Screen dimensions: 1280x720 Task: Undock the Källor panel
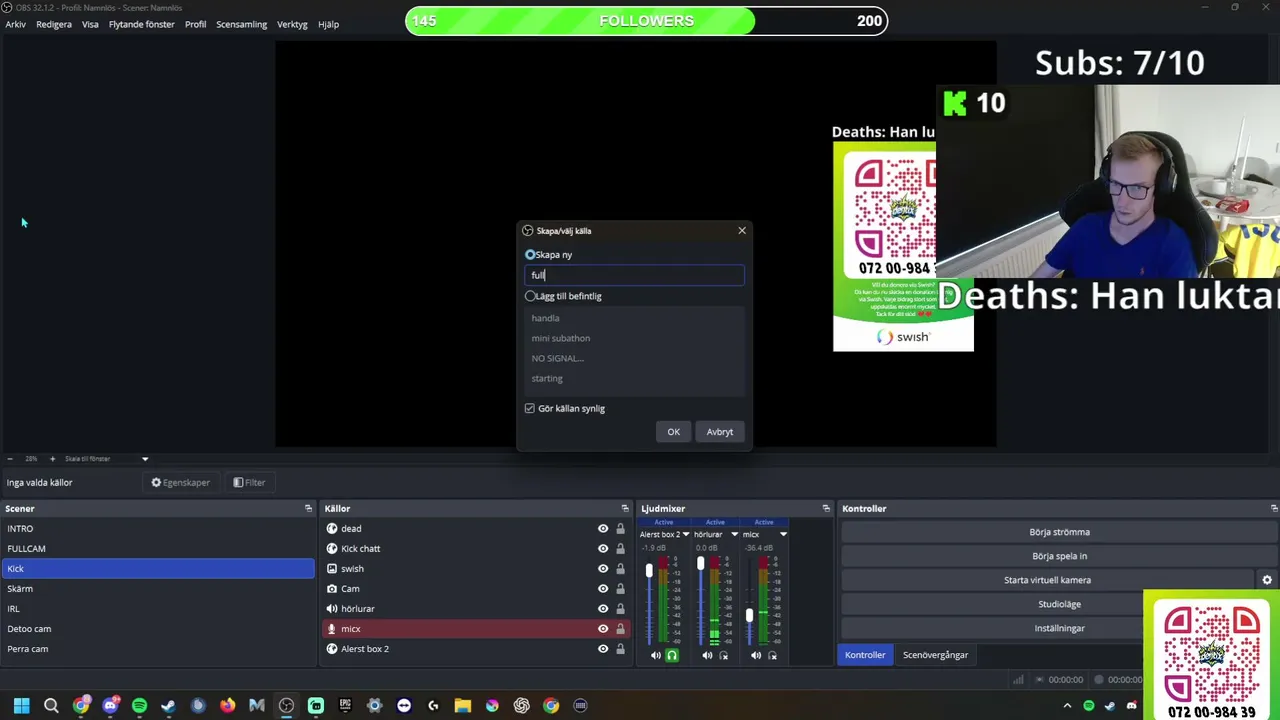pyautogui.click(x=625, y=509)
